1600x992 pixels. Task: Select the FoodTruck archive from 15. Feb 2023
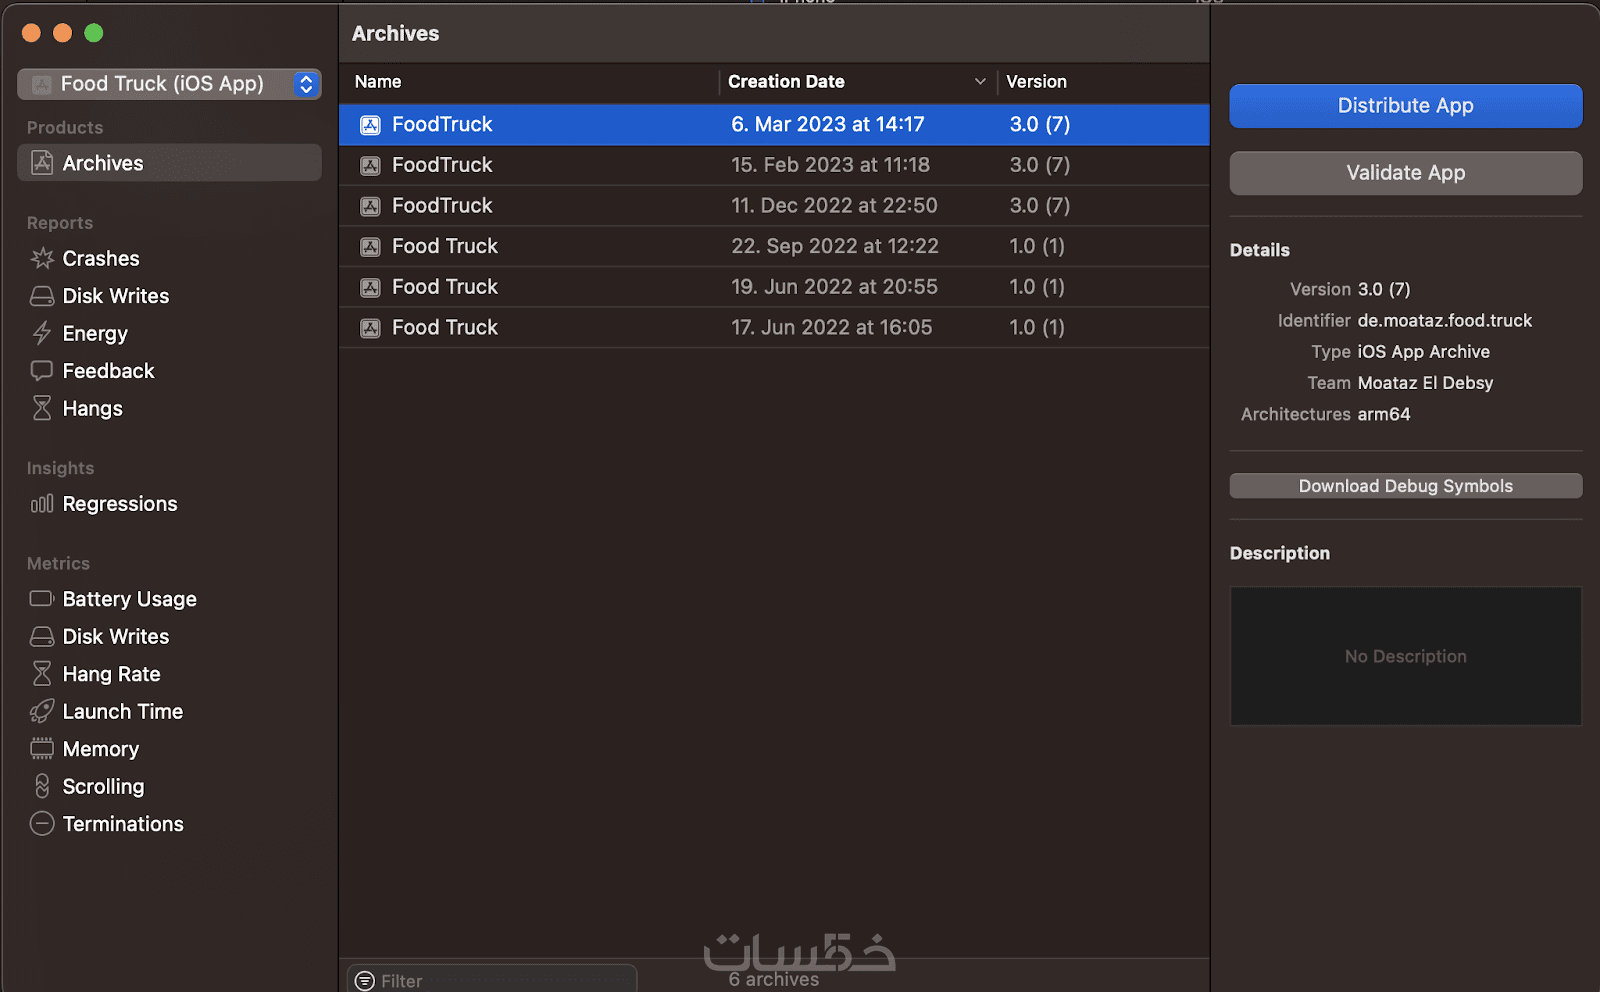point(774,165)
